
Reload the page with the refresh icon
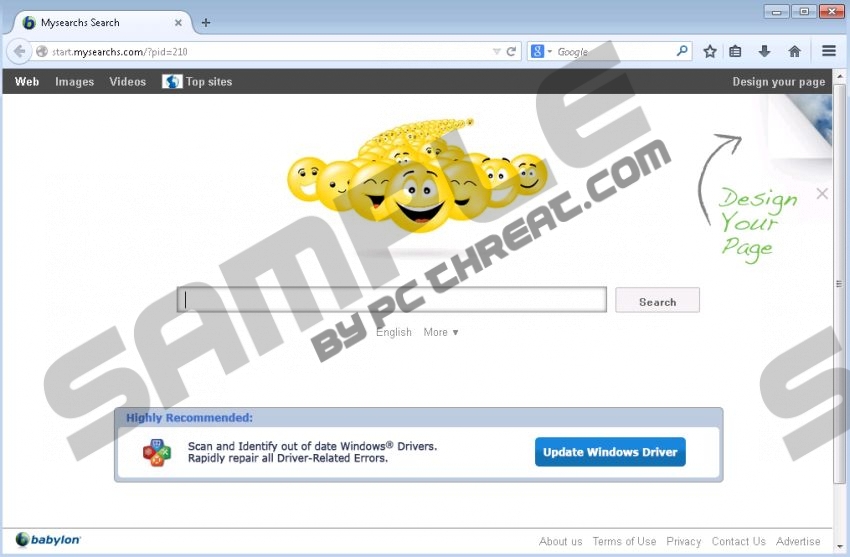point(512,51)
